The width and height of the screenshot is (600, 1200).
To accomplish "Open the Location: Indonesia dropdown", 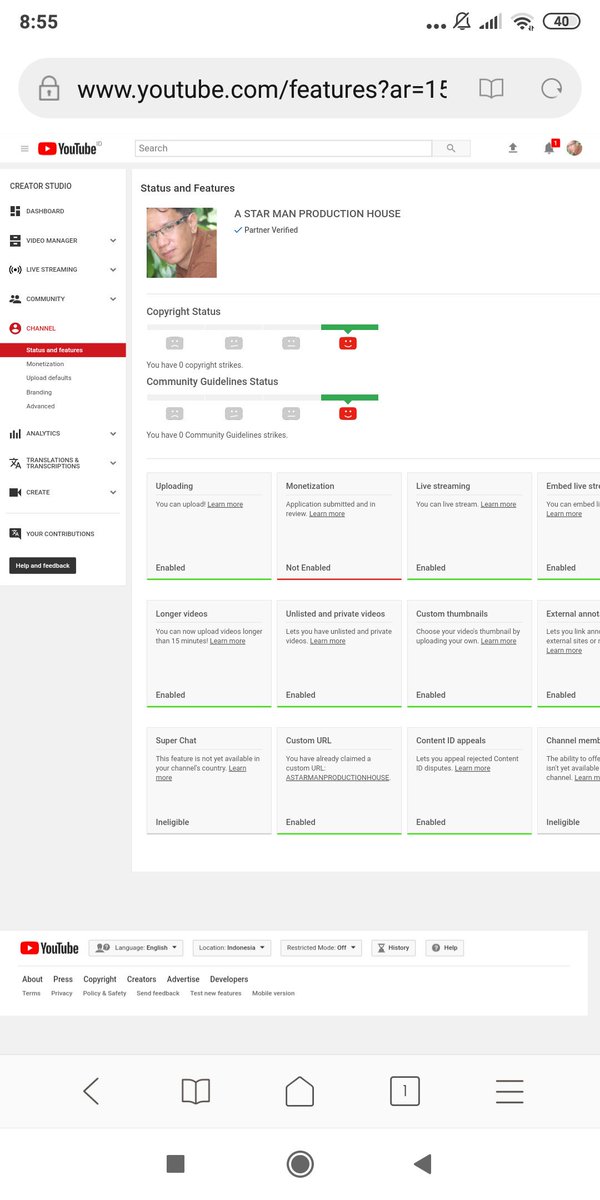I will coord(233,947).
